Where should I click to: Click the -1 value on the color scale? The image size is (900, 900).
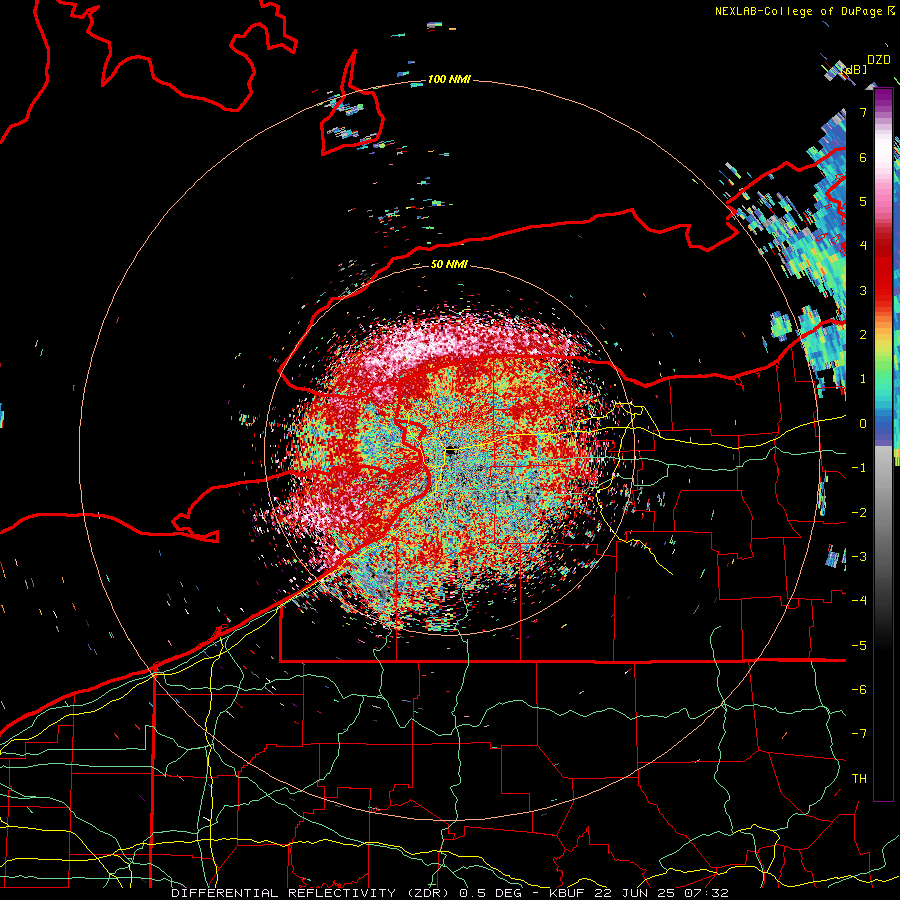859,468
